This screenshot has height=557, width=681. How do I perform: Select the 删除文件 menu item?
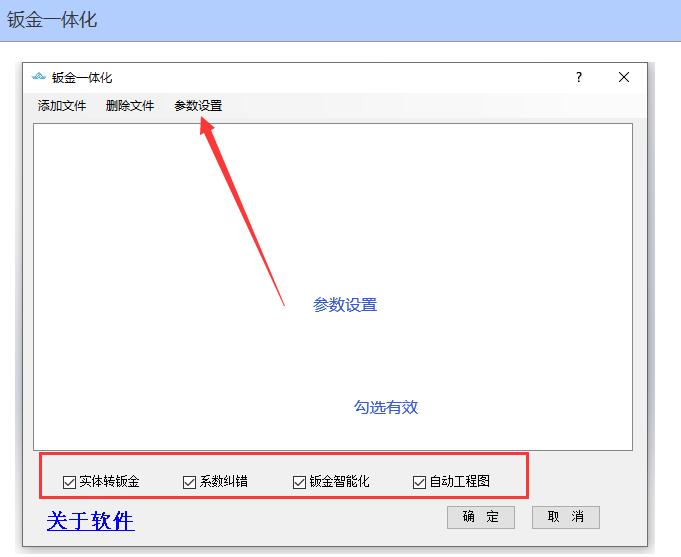130,106
